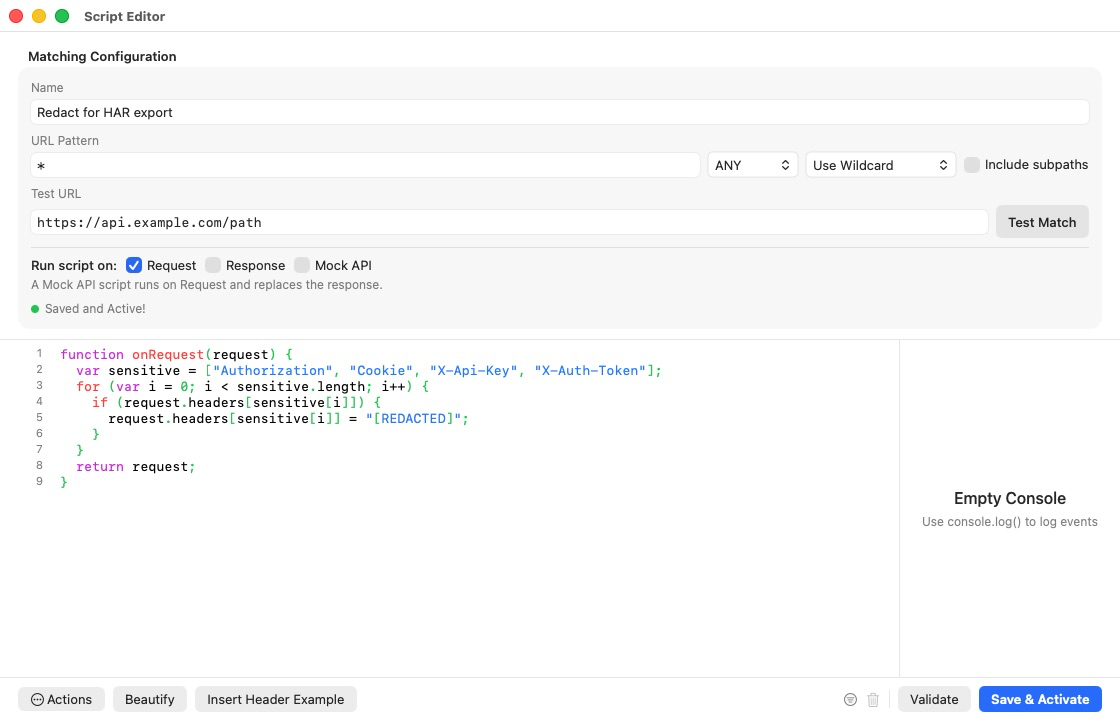The width and height of the screenshot is (1120, 720).
Task: Click the yellow minimize window button
Action: pos(39,16)
